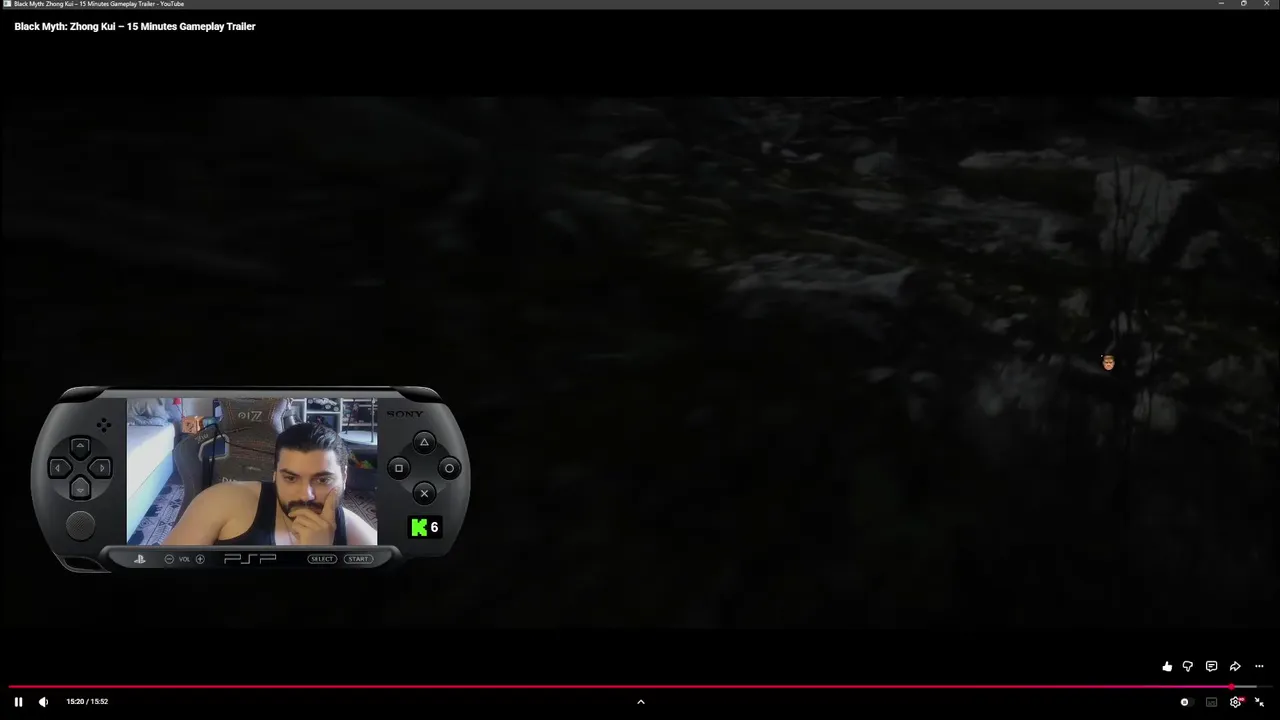Click the 15:20 / 15:52 time display
Viewport: 1280px width, 720px height.
(87, 702)
